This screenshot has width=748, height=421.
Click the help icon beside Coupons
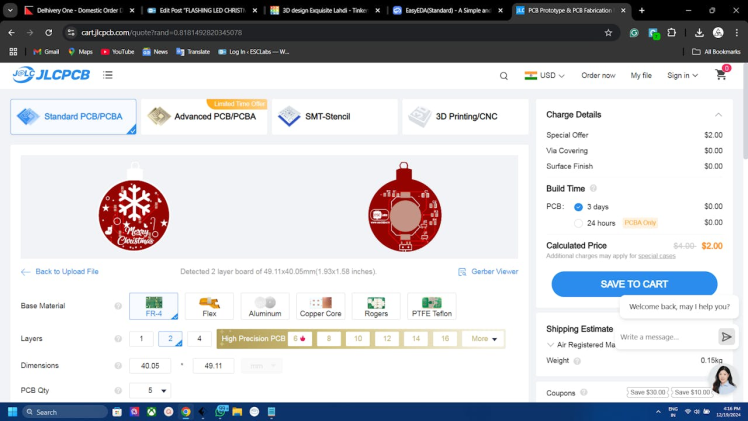583,392
